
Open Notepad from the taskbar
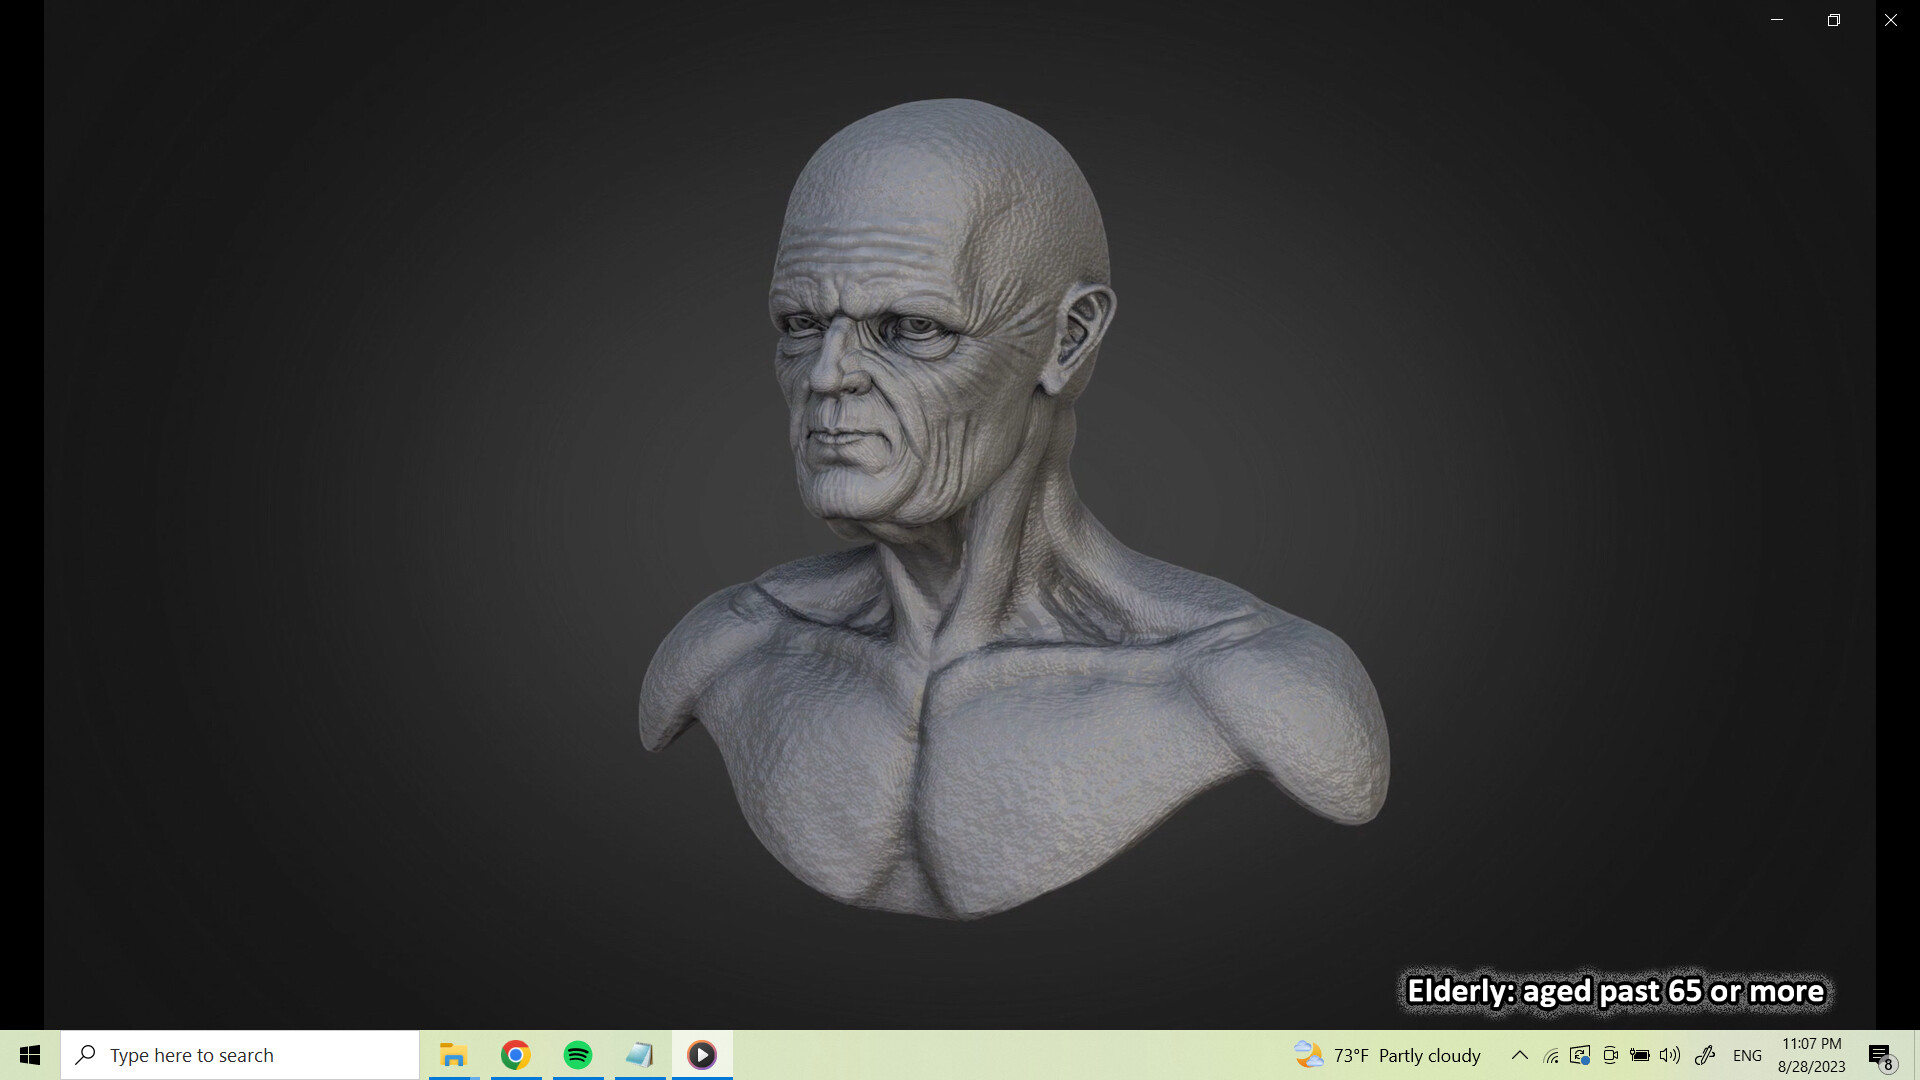(x=640, y=1055)
